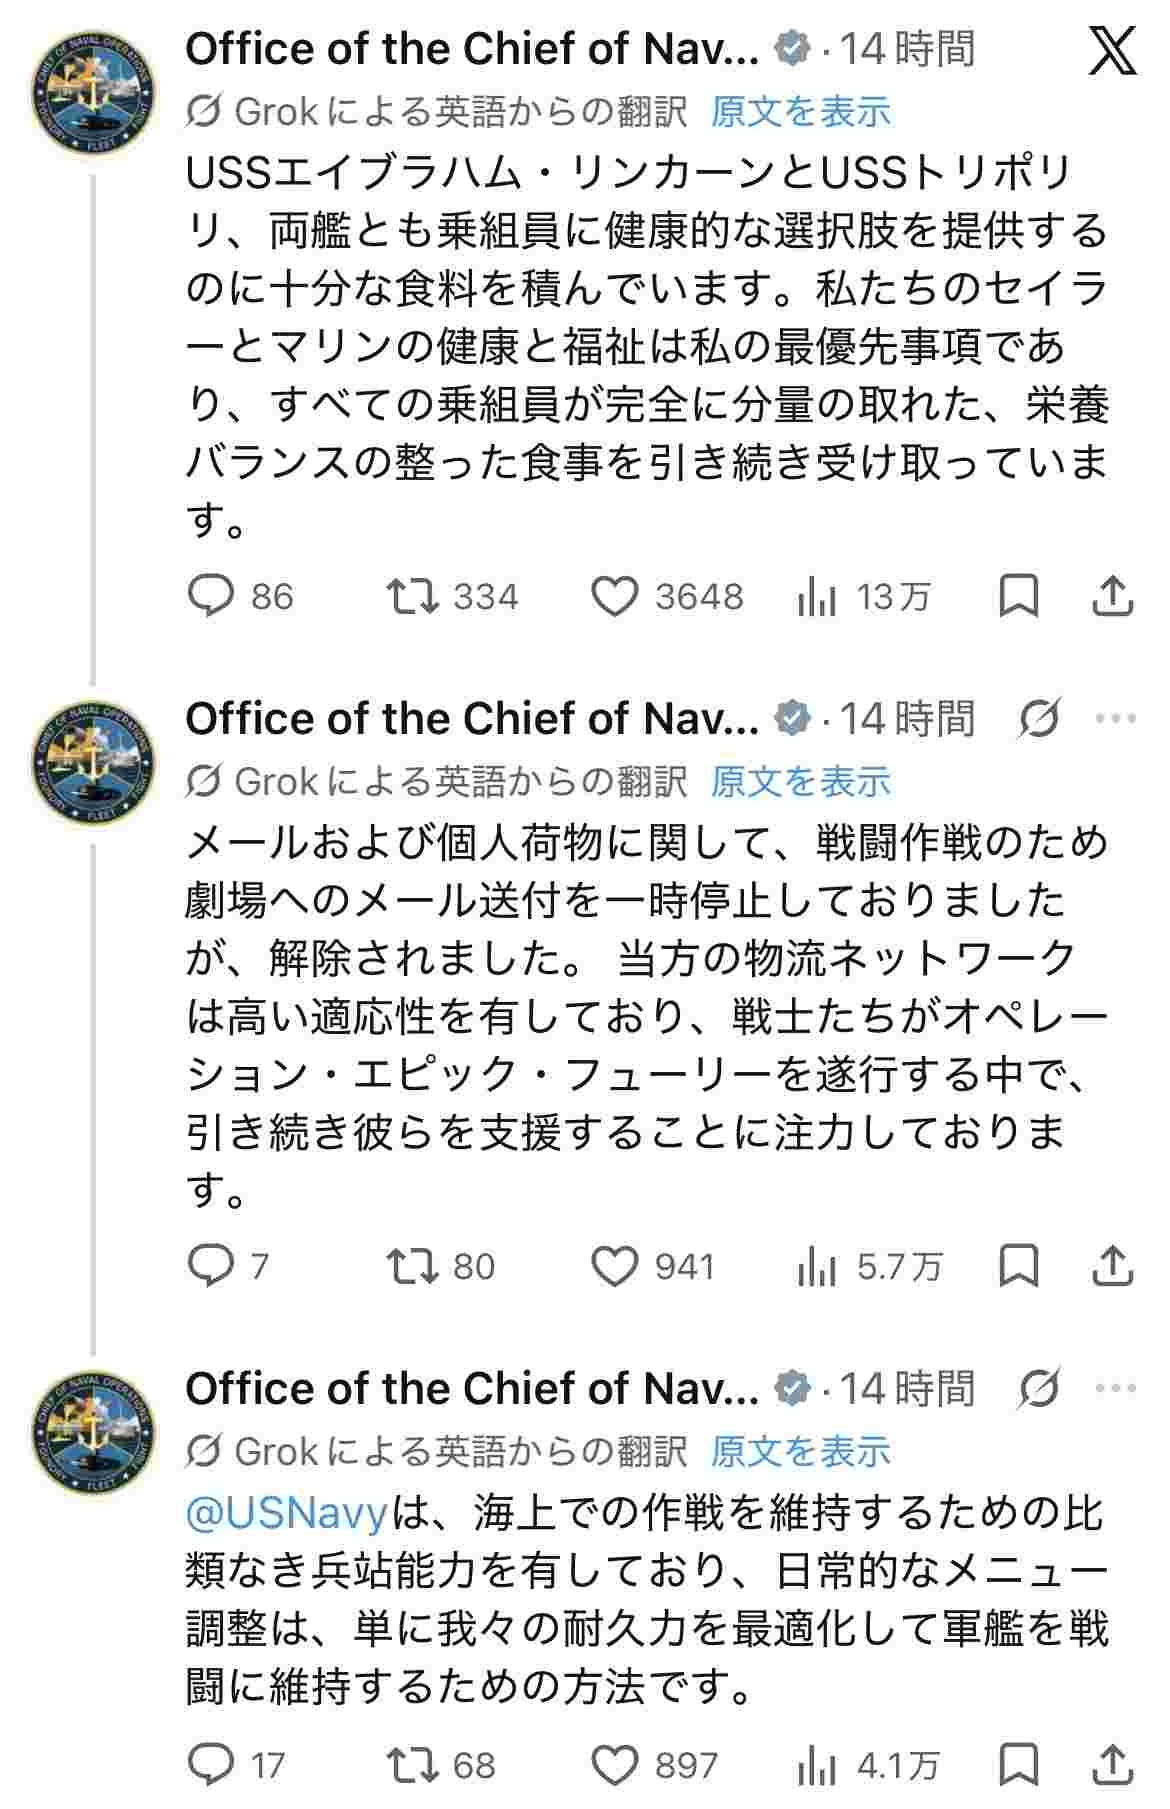Share the third post with 897 likes
This screenshot has height=1809, width=1170.
point(1112,1764)
